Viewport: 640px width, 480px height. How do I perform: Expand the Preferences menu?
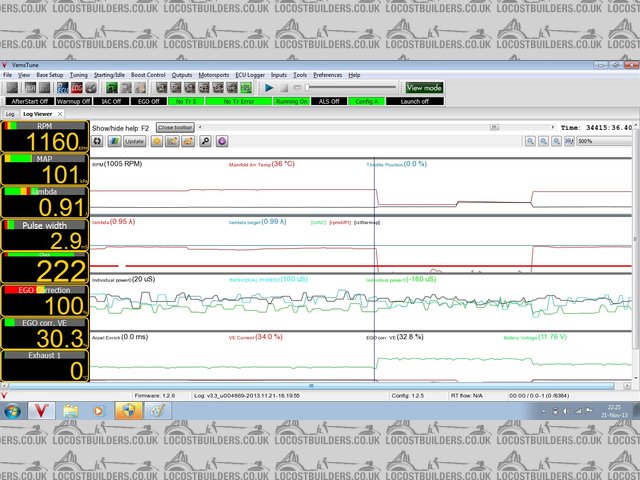[x=327, y=75]
